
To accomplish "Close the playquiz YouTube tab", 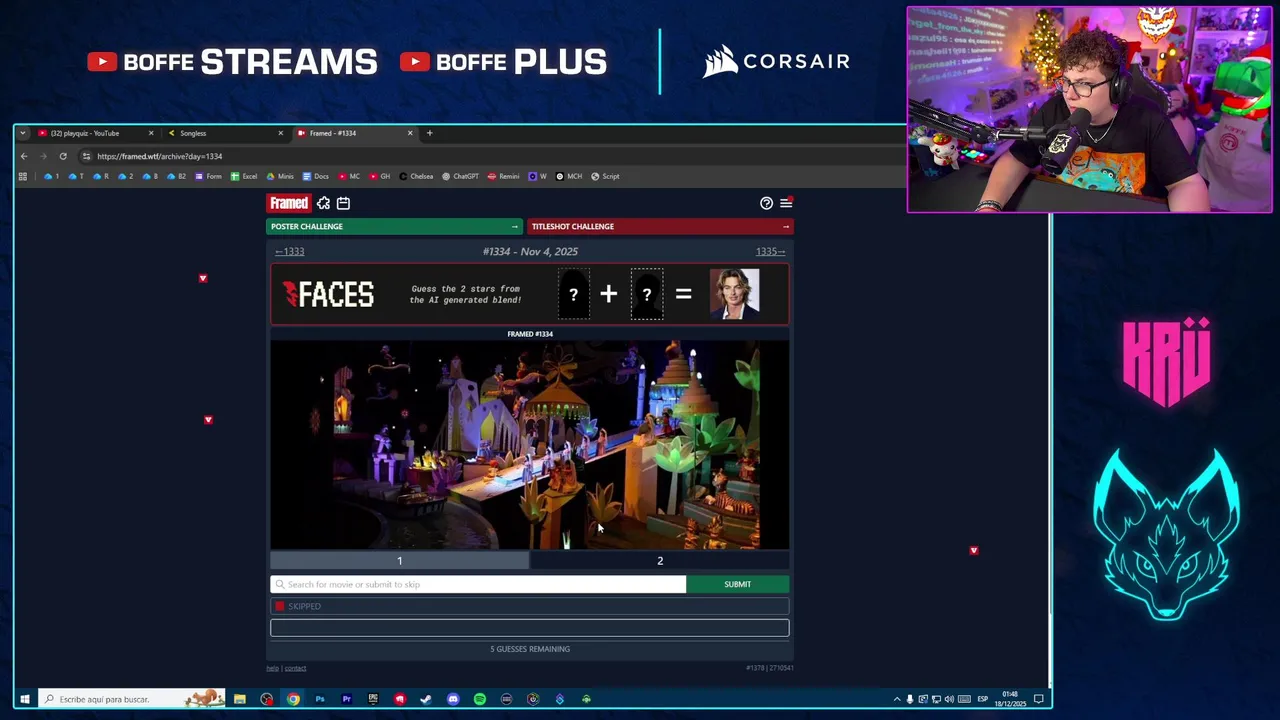I will coord(151,133).
